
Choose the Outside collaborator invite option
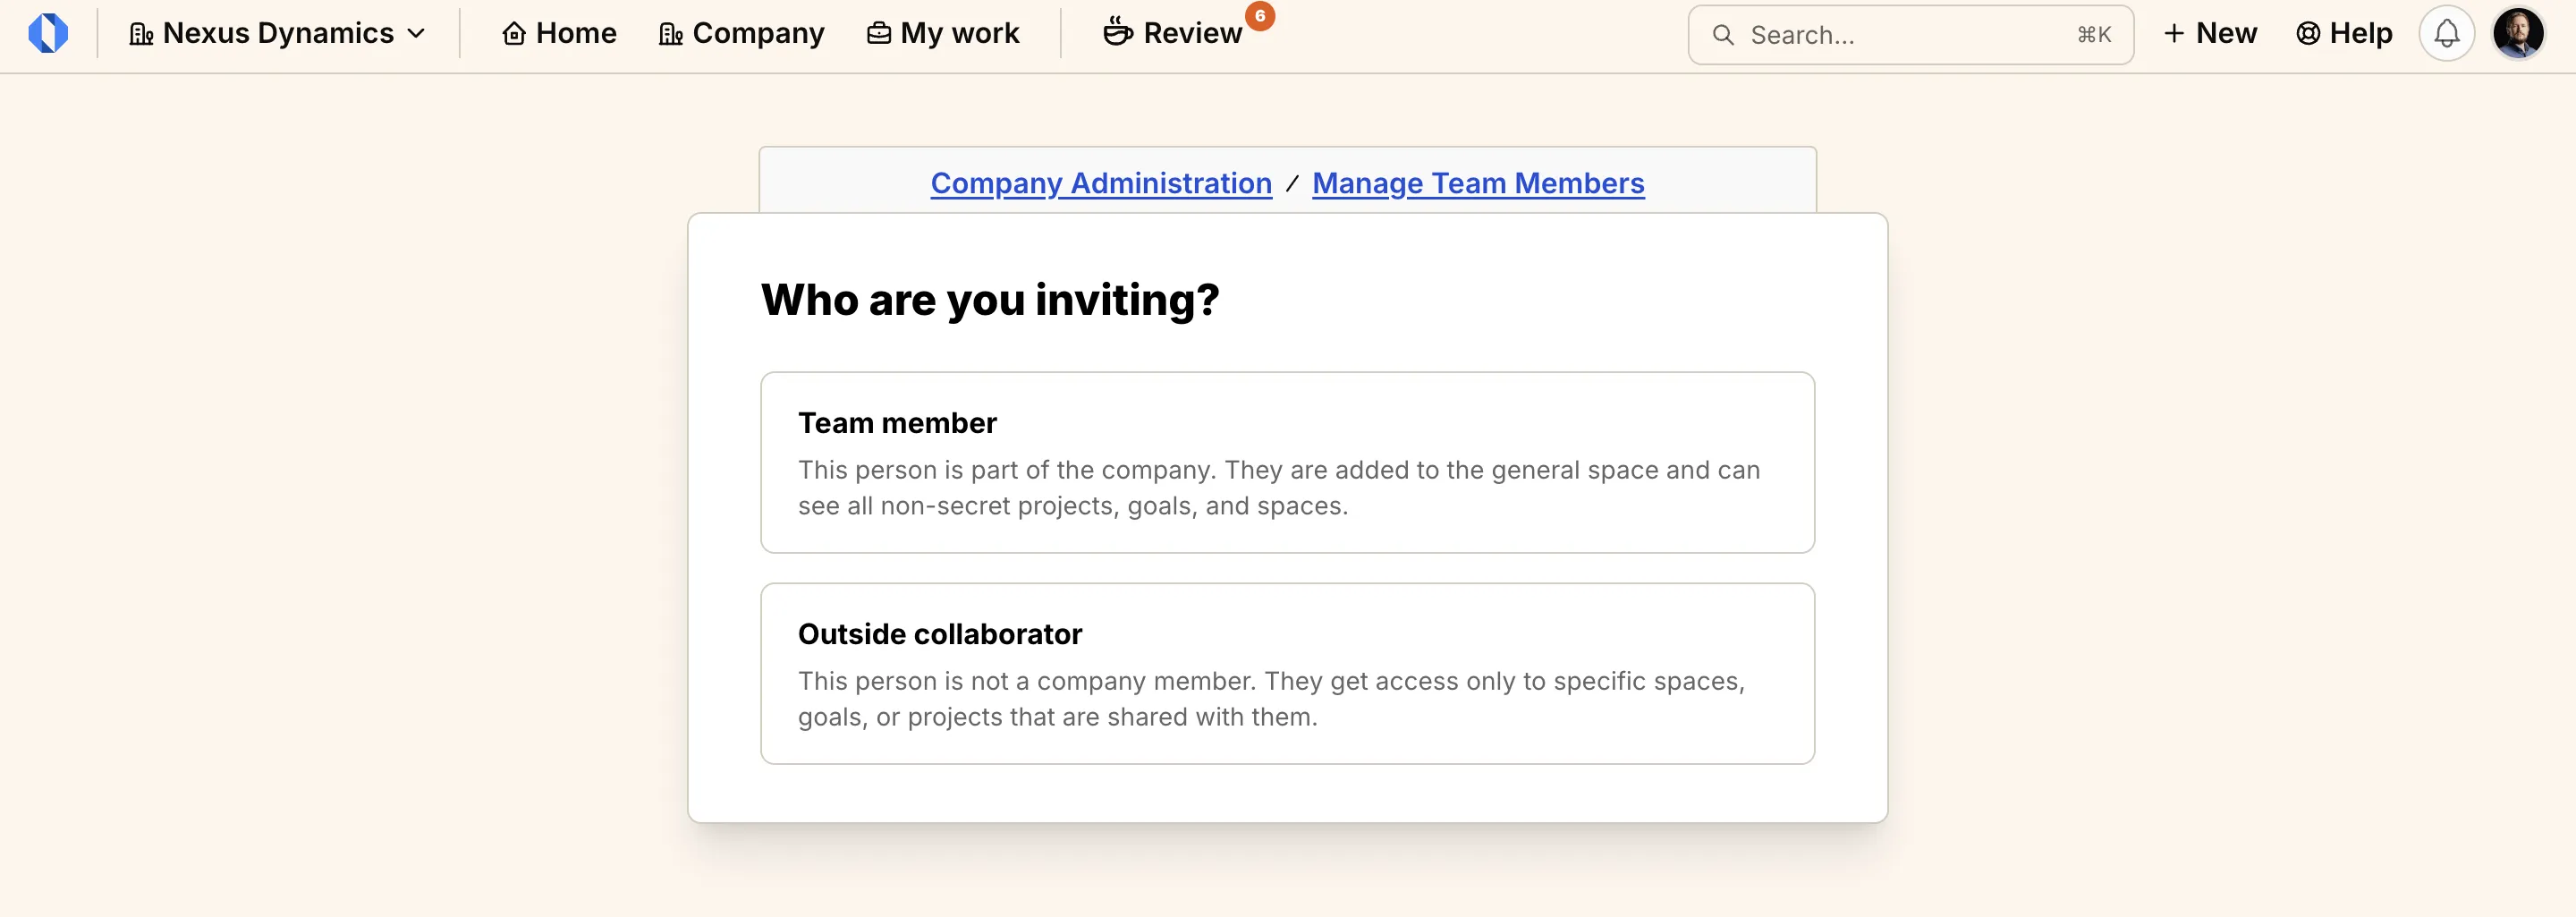pyautogui.click(x=1287, y=673)
